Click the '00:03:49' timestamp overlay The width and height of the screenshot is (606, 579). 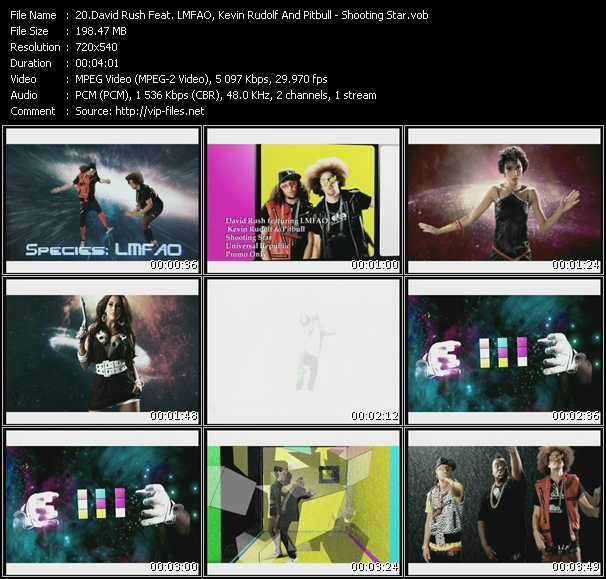coord(576,567)
